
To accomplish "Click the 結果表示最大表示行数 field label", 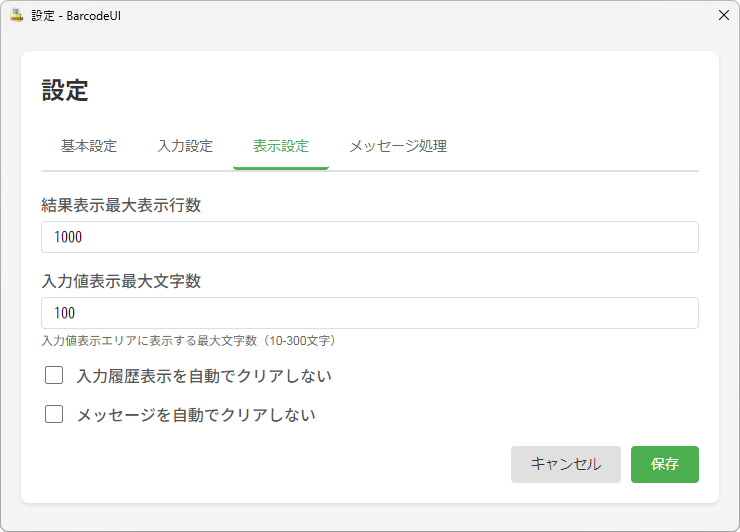I will click(x=121, y=205).
